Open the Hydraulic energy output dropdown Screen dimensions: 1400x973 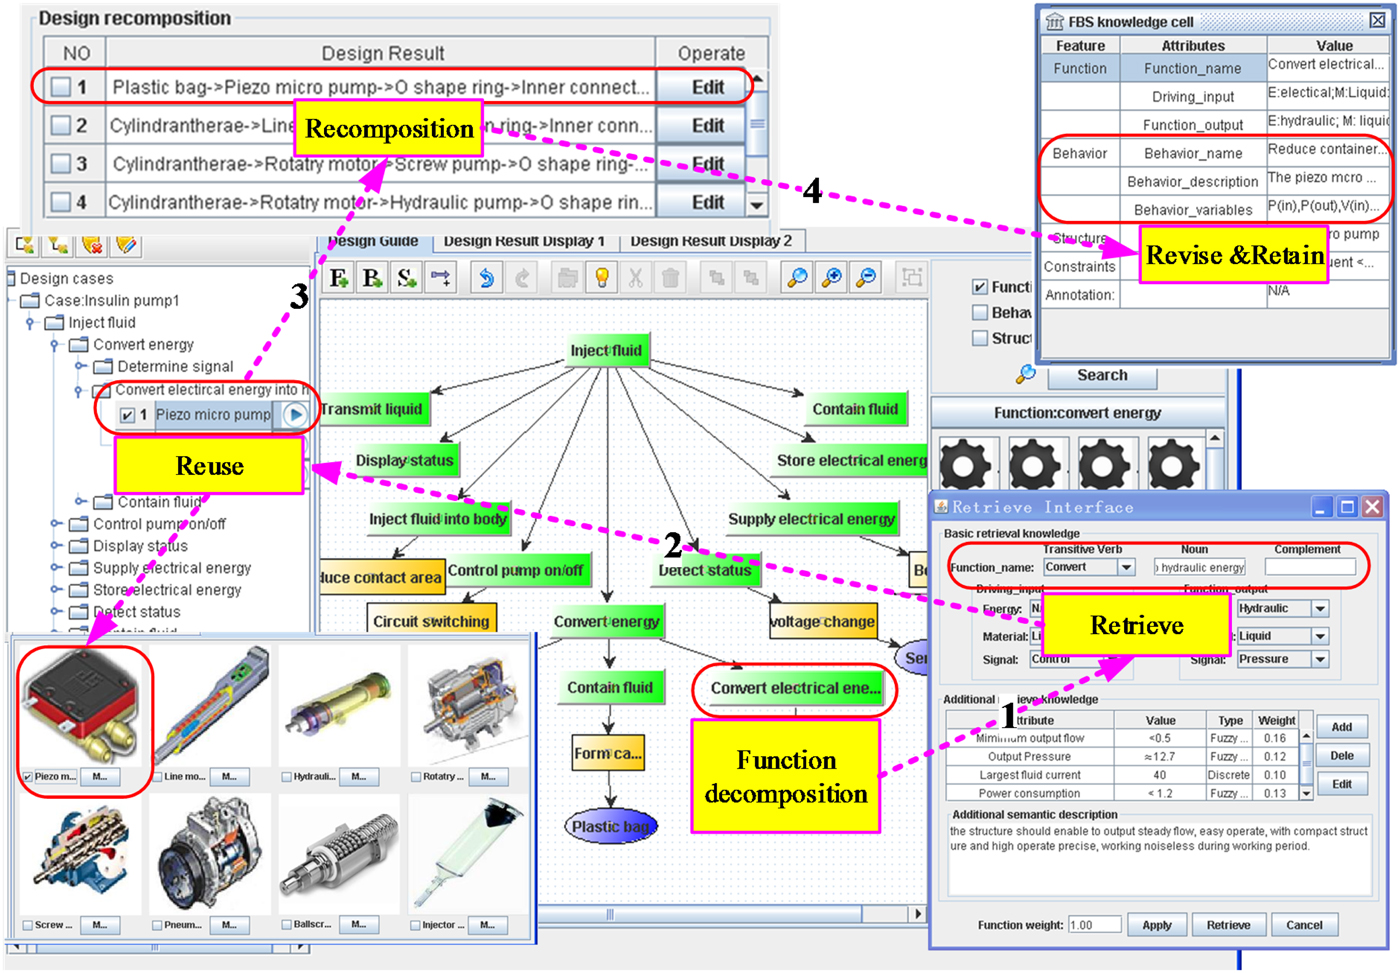click(x=1320, y=609)
